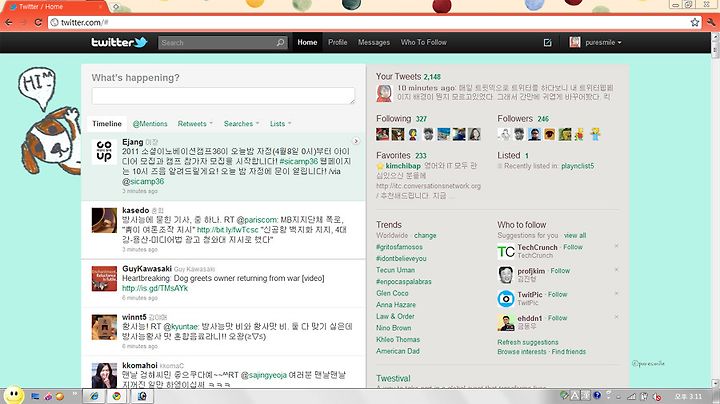The image size is (720, 404).
Task: Open kimchibap's favorite tweet
Action: click(x=428, y=180)
